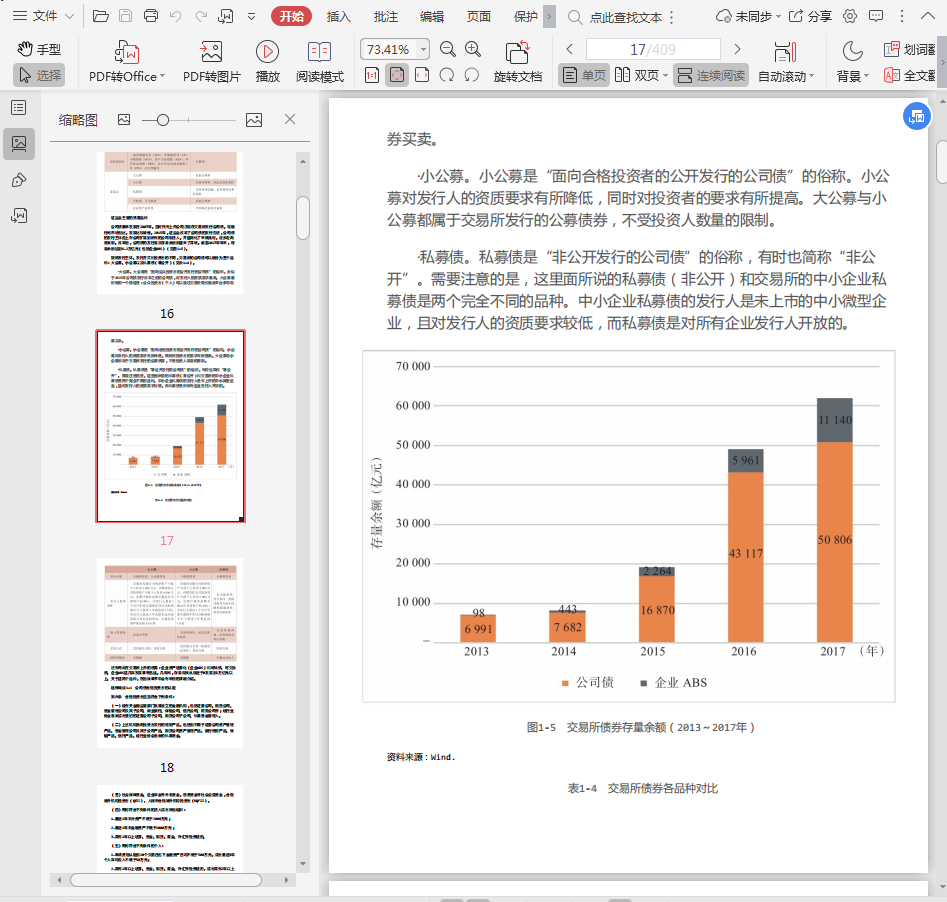Select the page 18 thumbnail

tap(169, 652)
